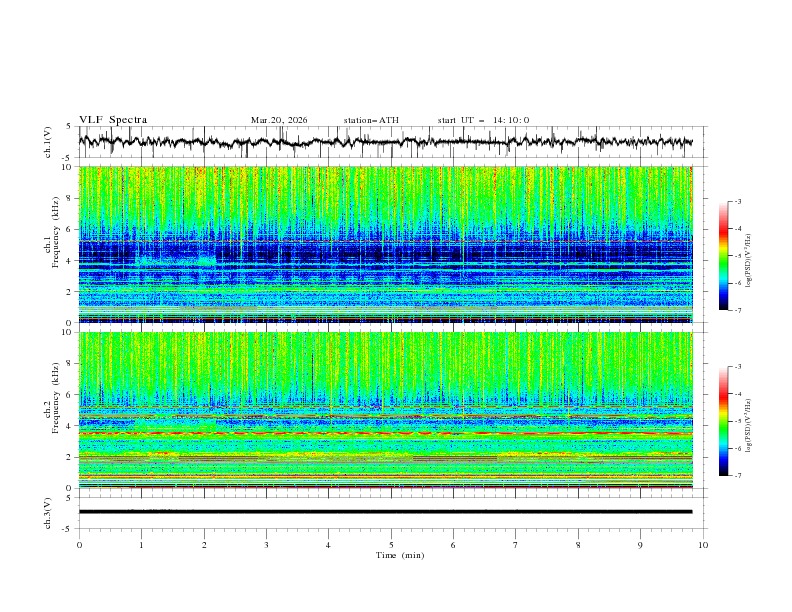The height and width of the screenshot is (612, 792).
Task: Click the 5 minute tick on time axis
Action: 391,545
